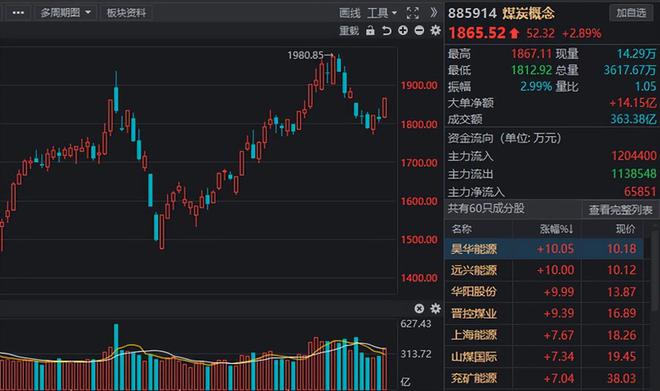Click the 主力净流入 value 65851

pos(640,192)
